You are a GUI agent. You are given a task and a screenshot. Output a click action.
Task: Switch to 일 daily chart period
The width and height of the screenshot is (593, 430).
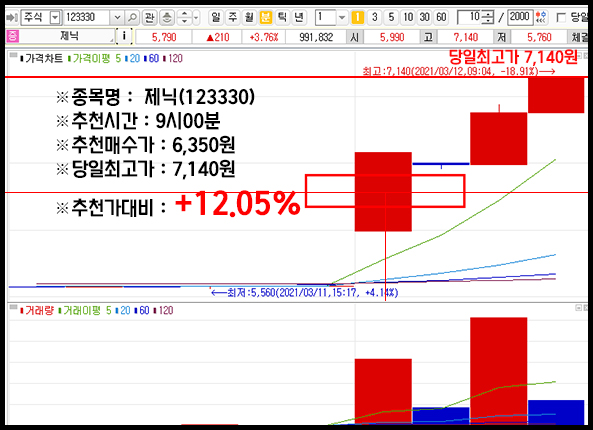pos(215,17)
